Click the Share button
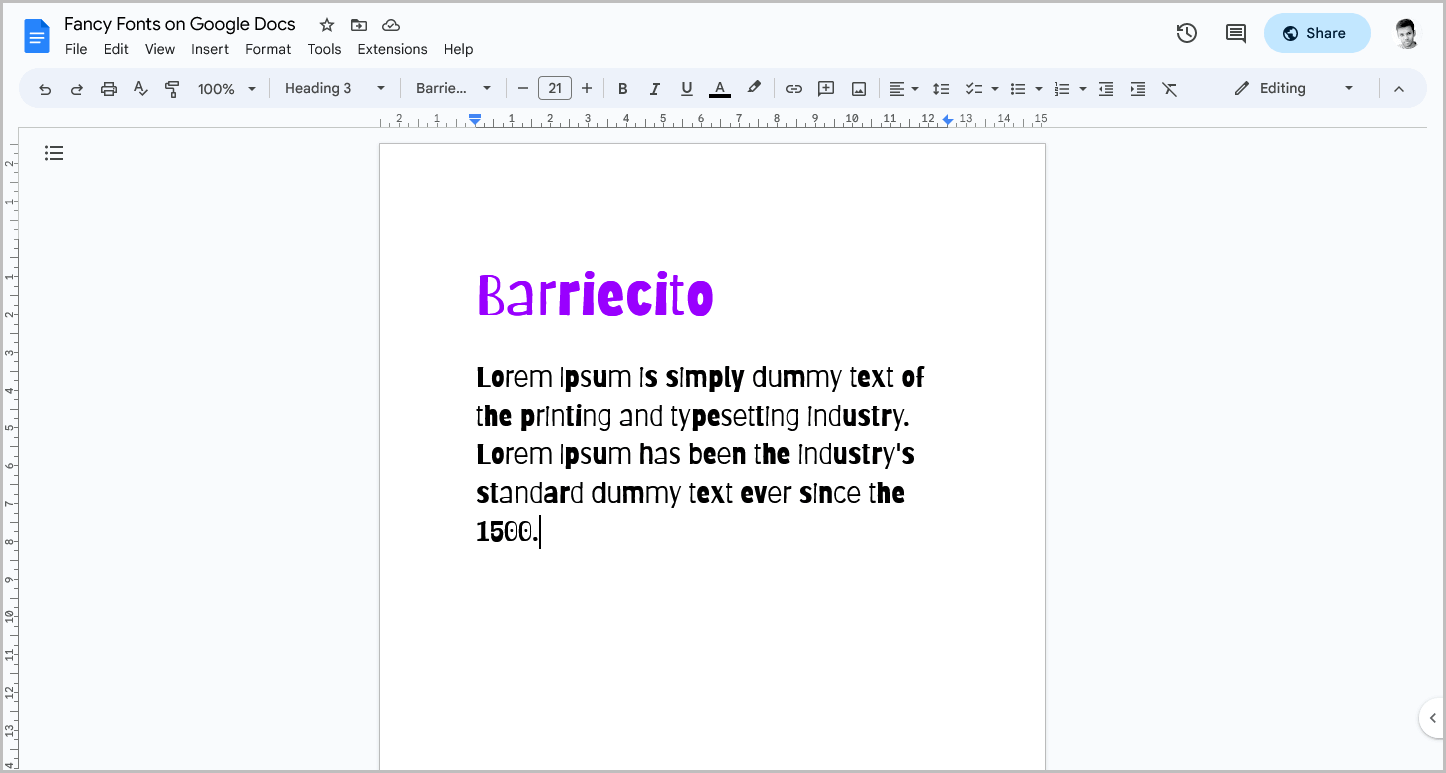This screenshot has height=773, width=1446. tap(1317, 33)
